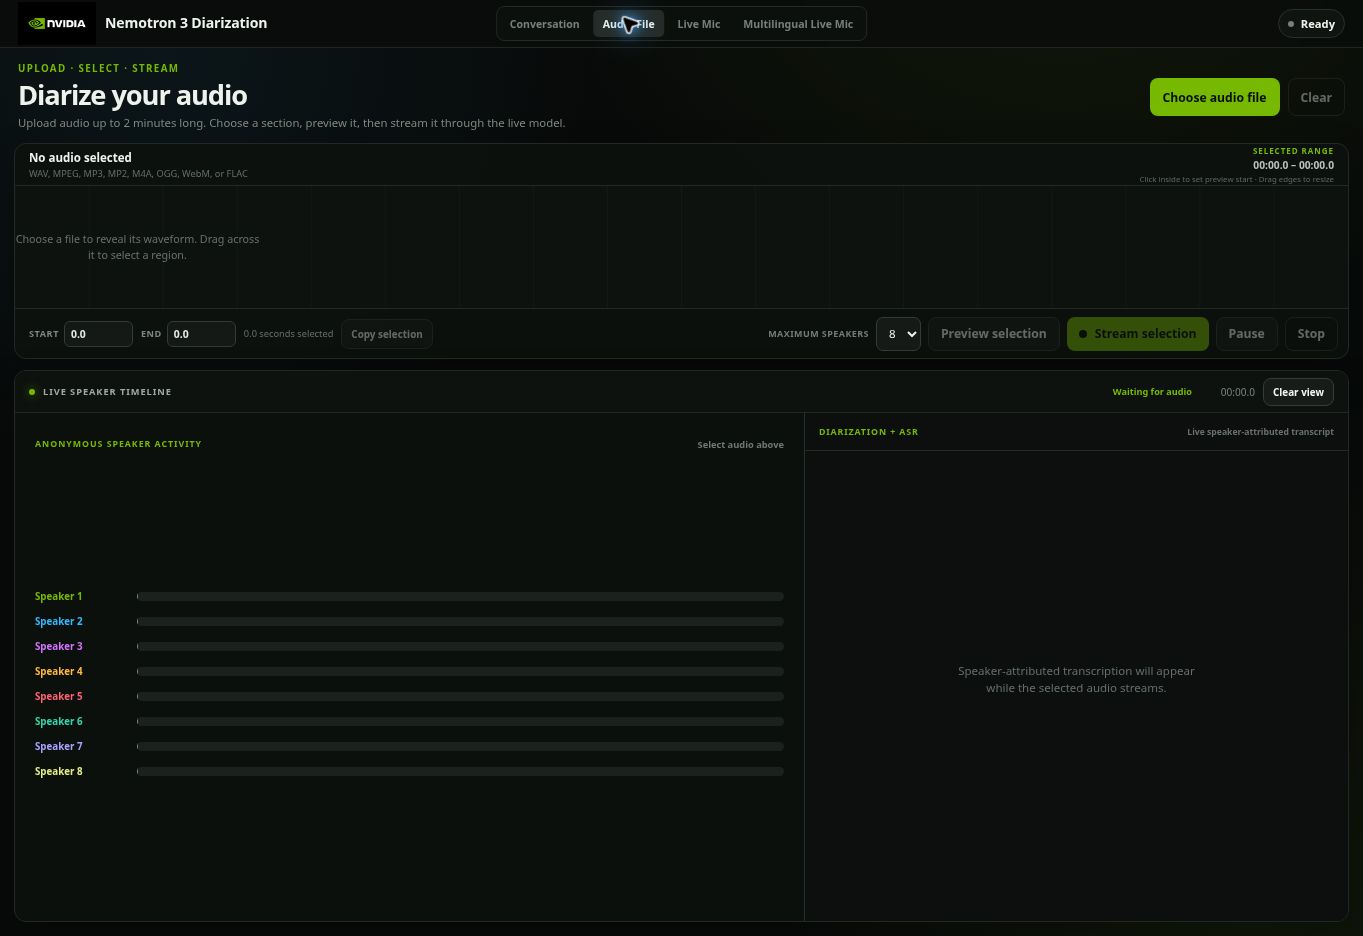Clear the selected audio file
The height and width of the screenshot is (936, 1363).
point(1316,97)
